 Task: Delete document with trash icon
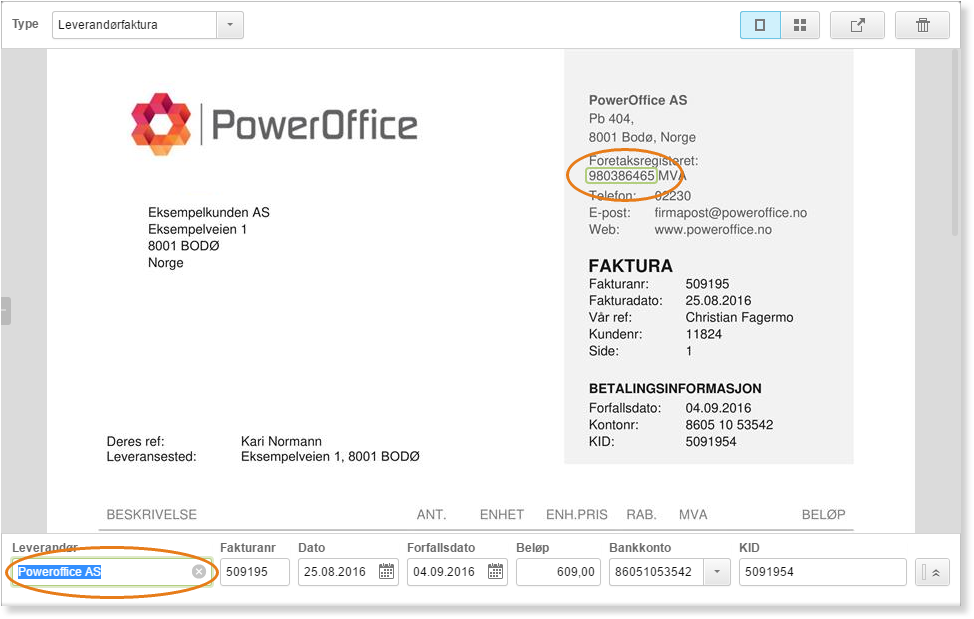[922, 25]
